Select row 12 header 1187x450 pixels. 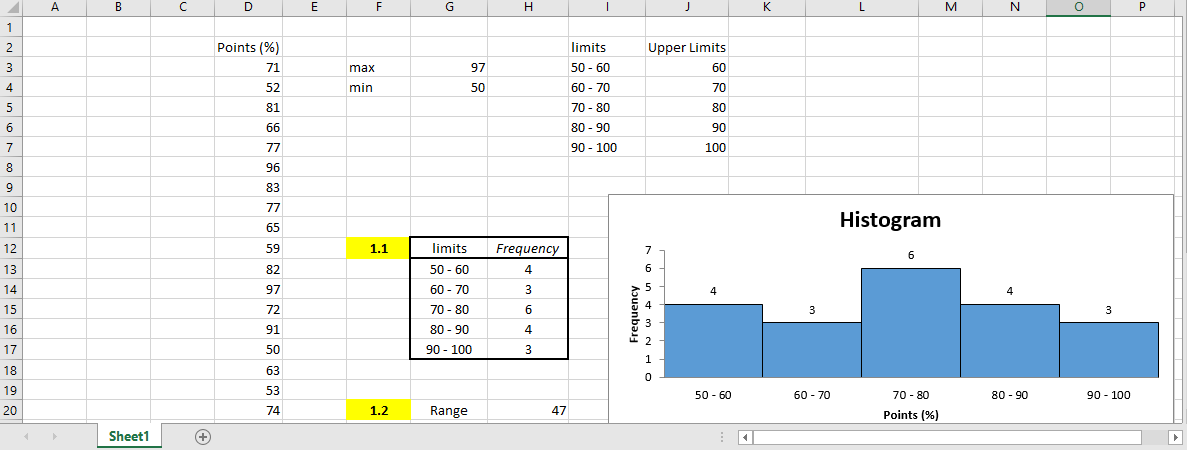click(10, 248)
